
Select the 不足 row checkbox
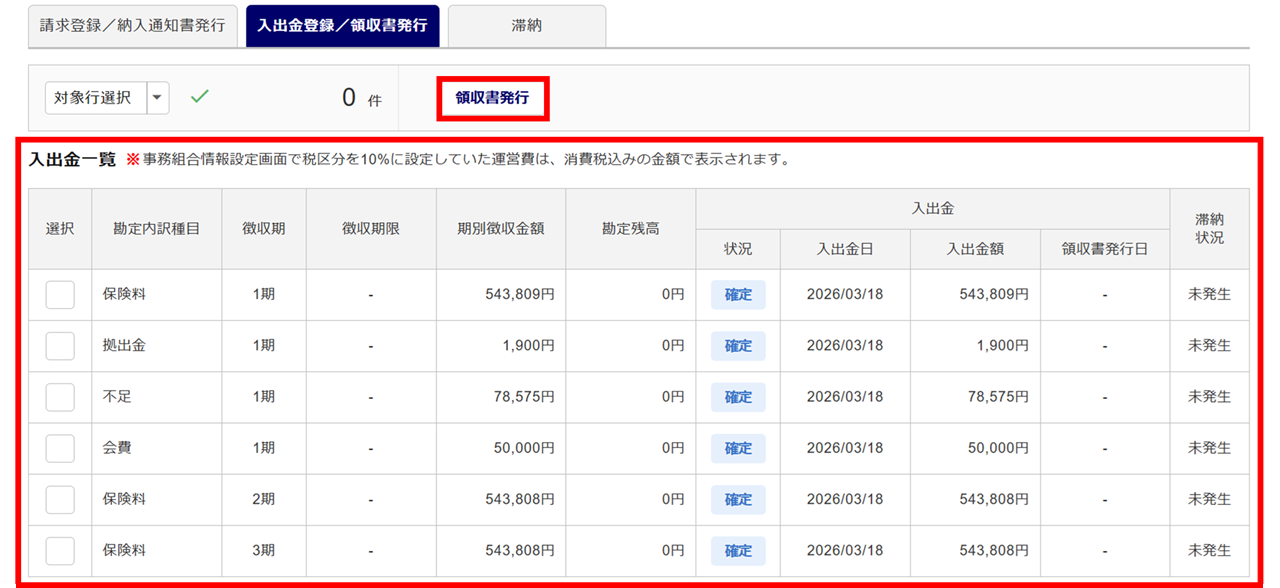click(x=60, y=397)
